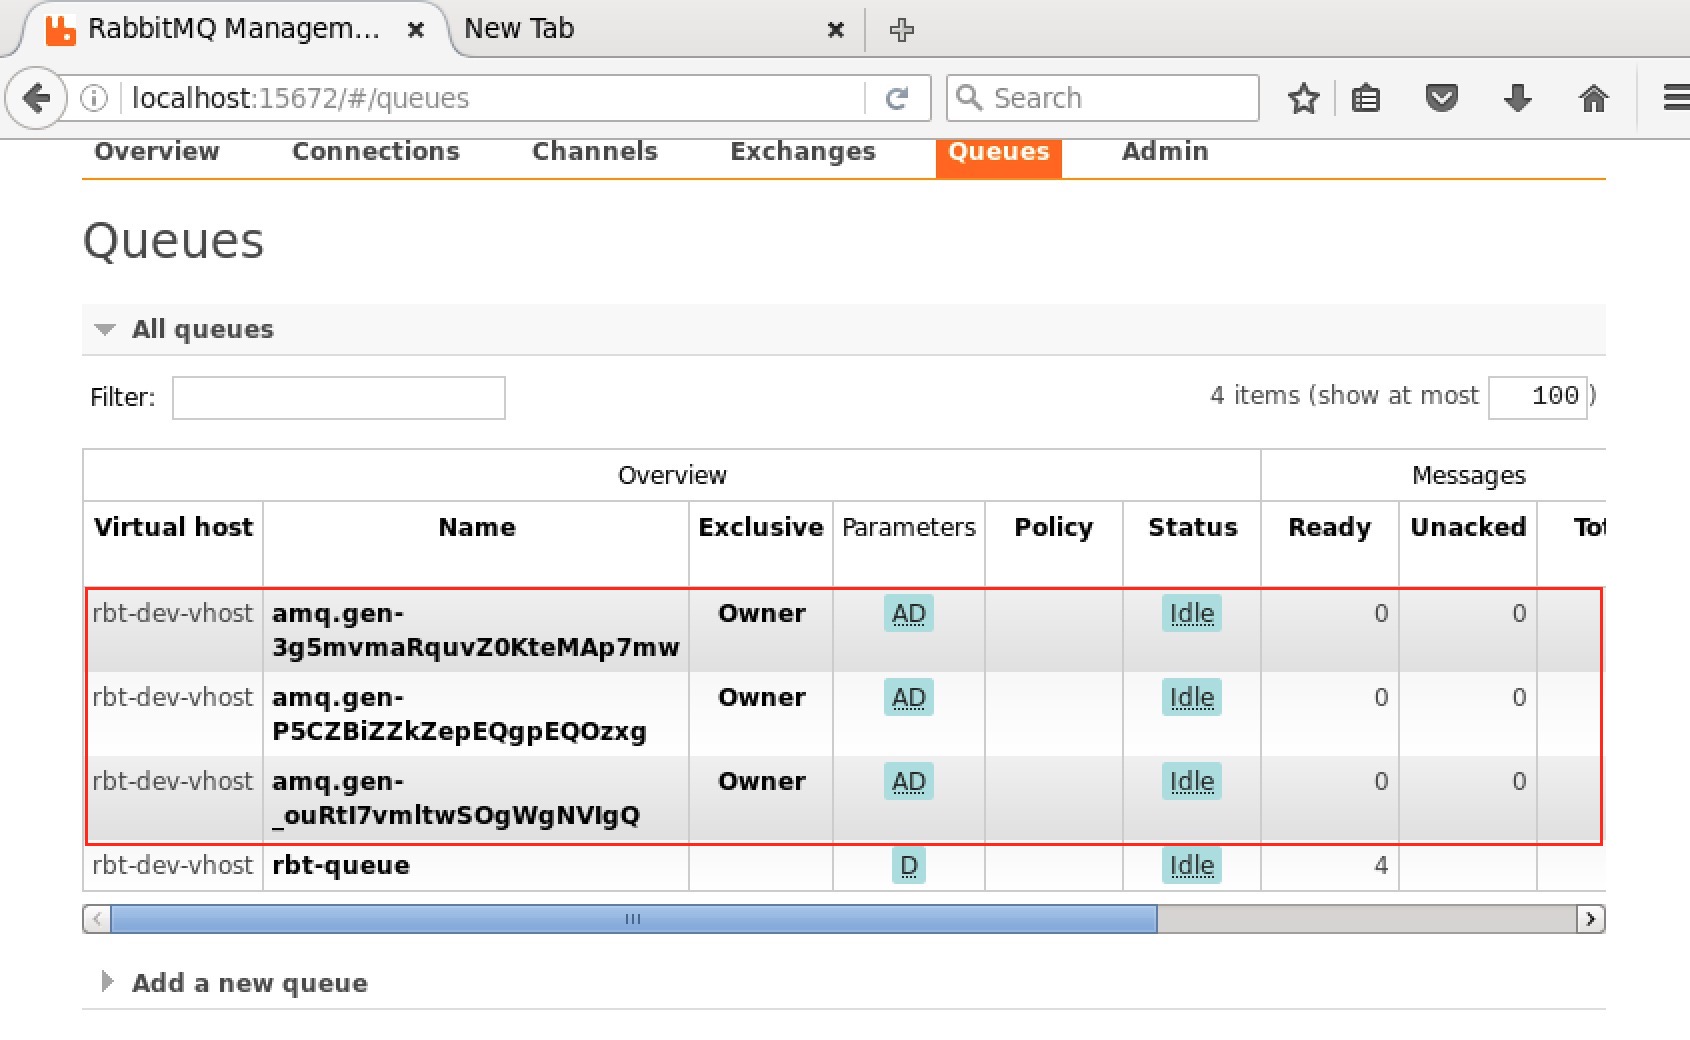Click the show at most 100 field

pos(1538,396)
